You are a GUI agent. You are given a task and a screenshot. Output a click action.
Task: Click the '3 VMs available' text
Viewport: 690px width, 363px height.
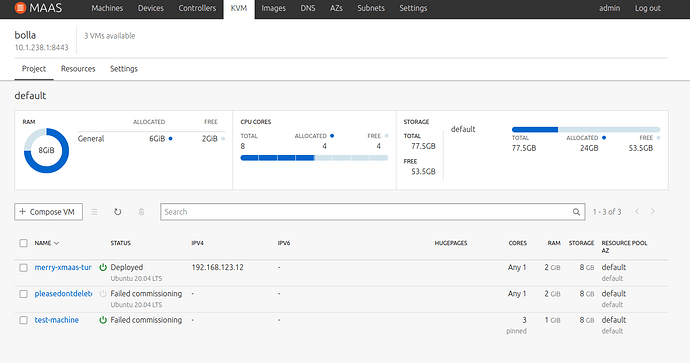pos(110,36)
